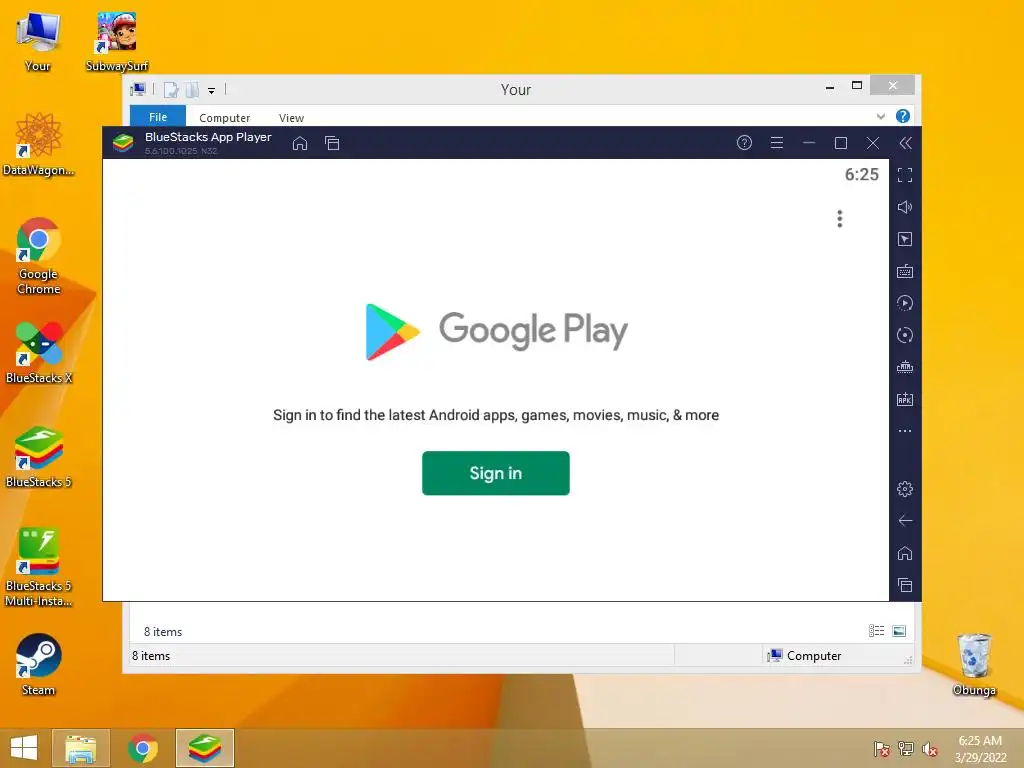Select the BlueStacks 5 desktop shortcut
The width and height of the screenshot is (1024, 768).
pos(39,457)
